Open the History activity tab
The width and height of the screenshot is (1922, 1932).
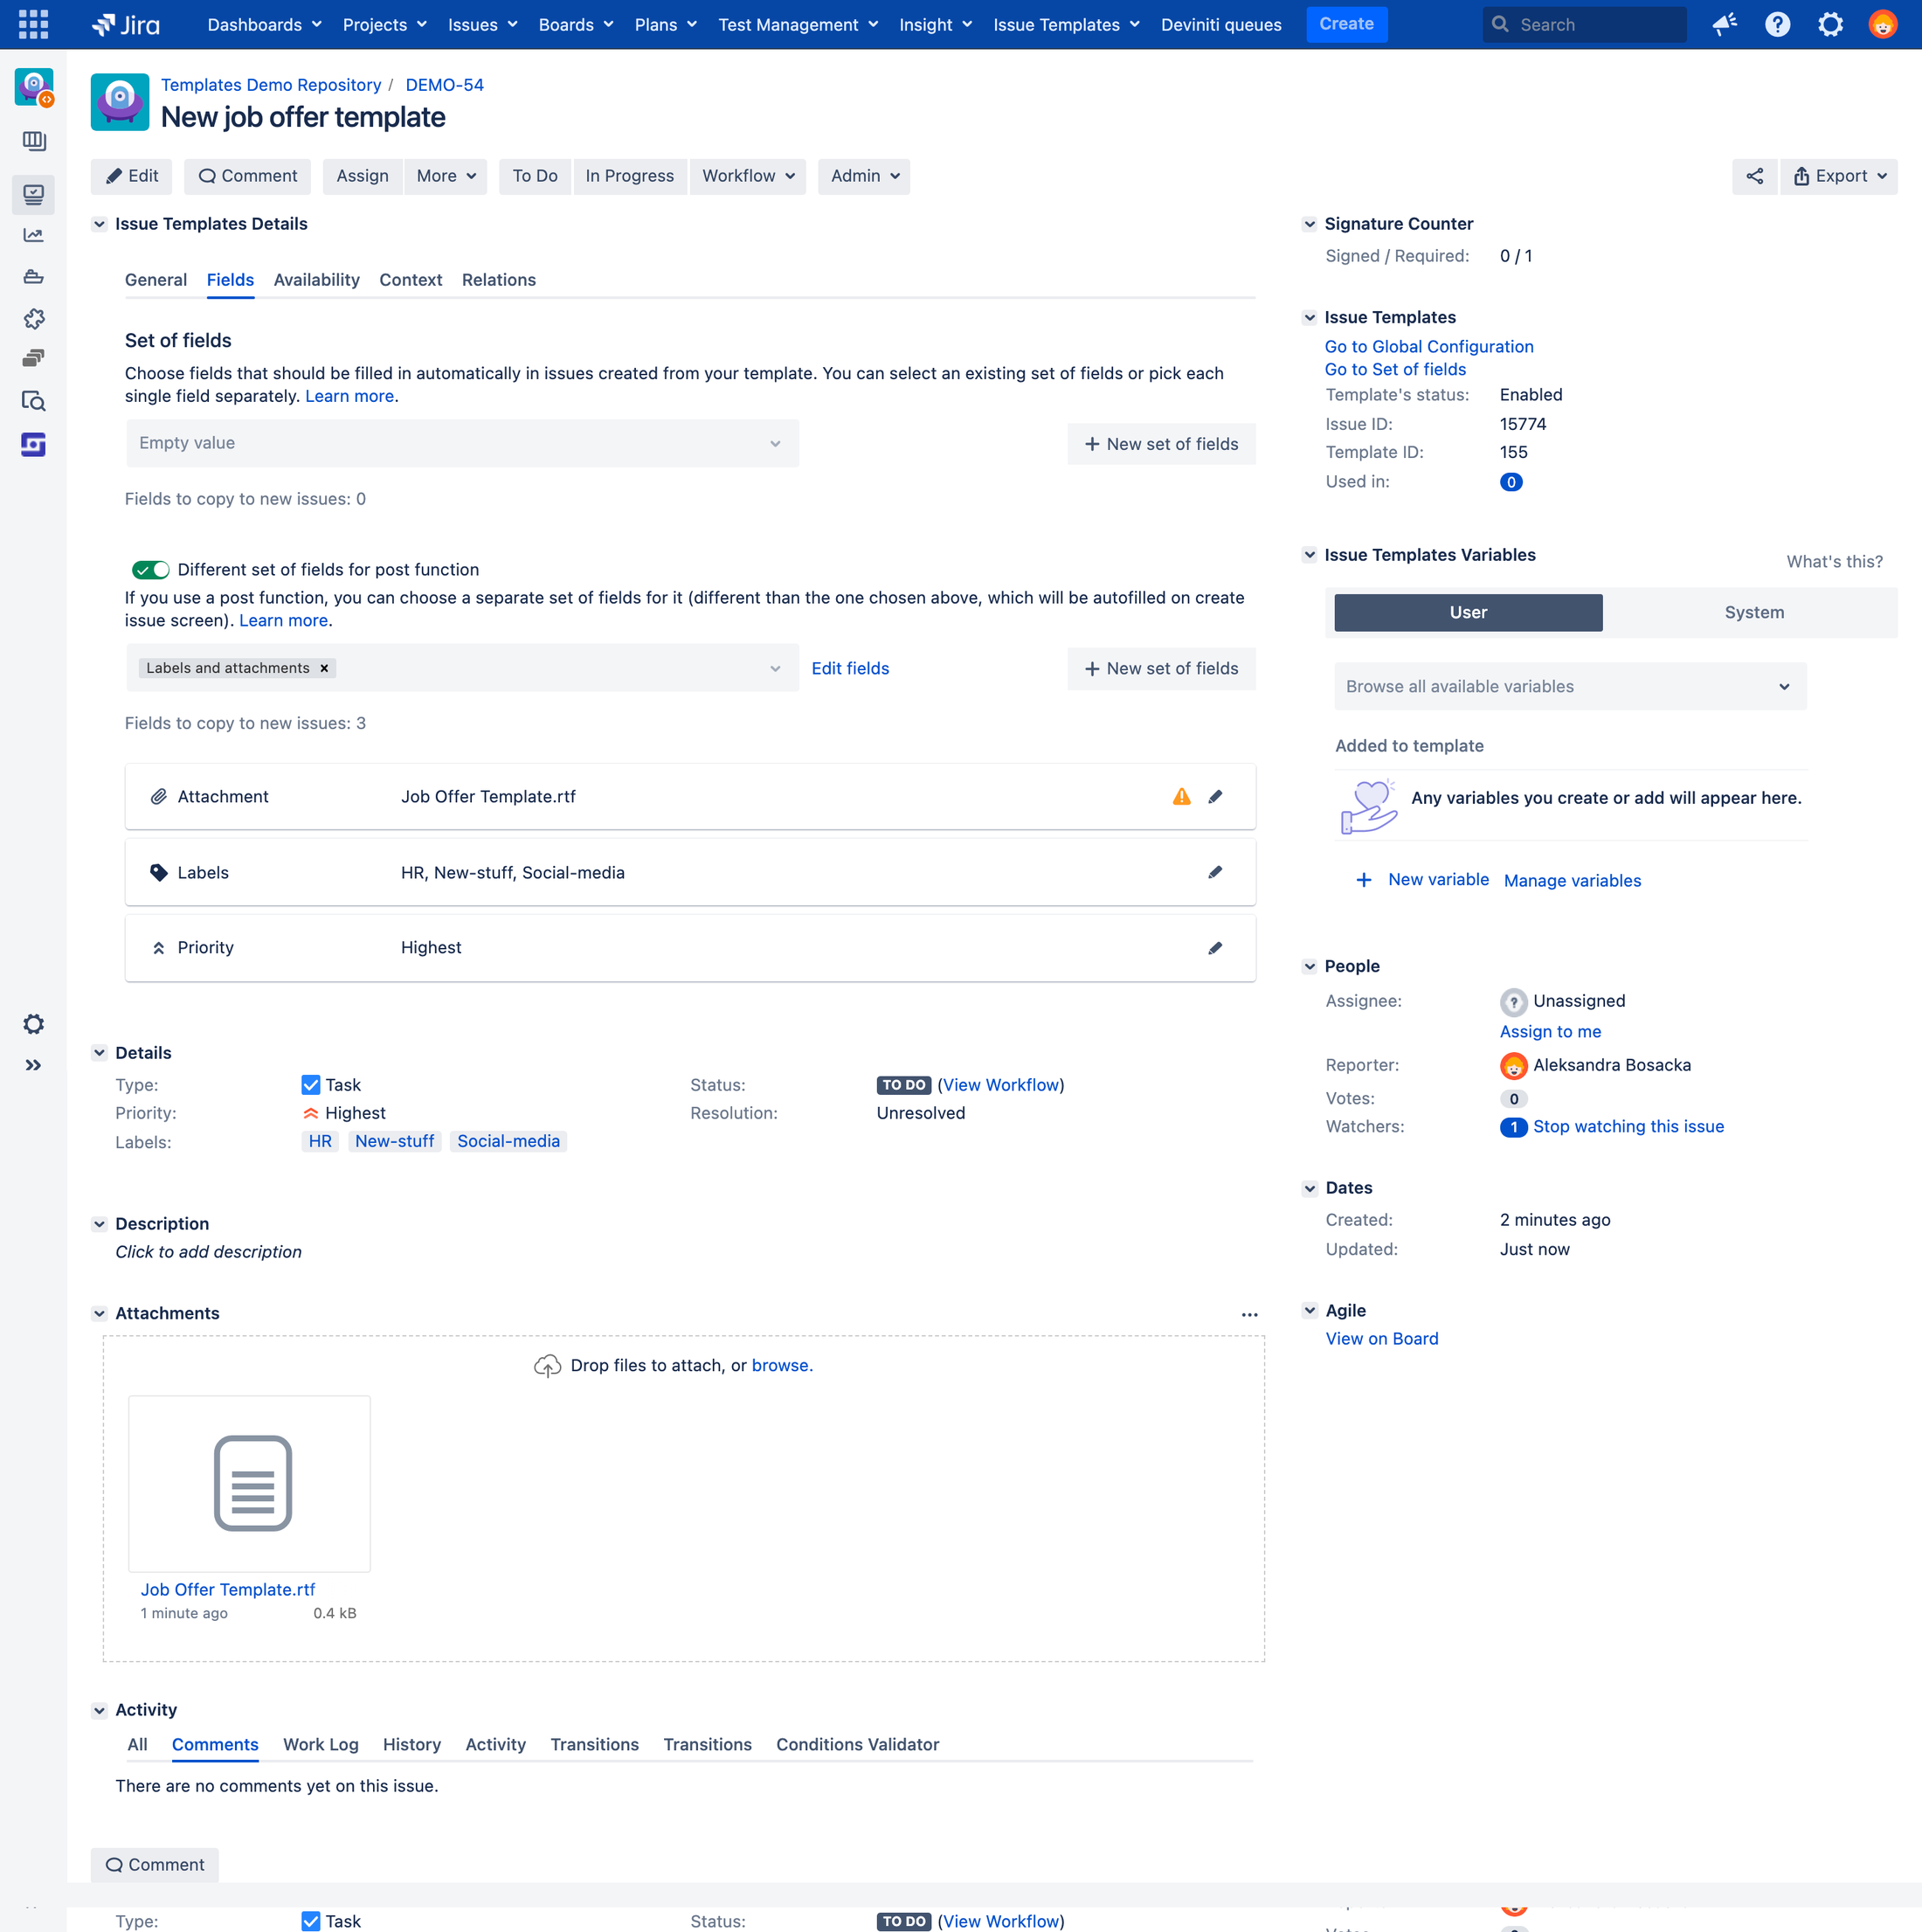coord(411,1745)
